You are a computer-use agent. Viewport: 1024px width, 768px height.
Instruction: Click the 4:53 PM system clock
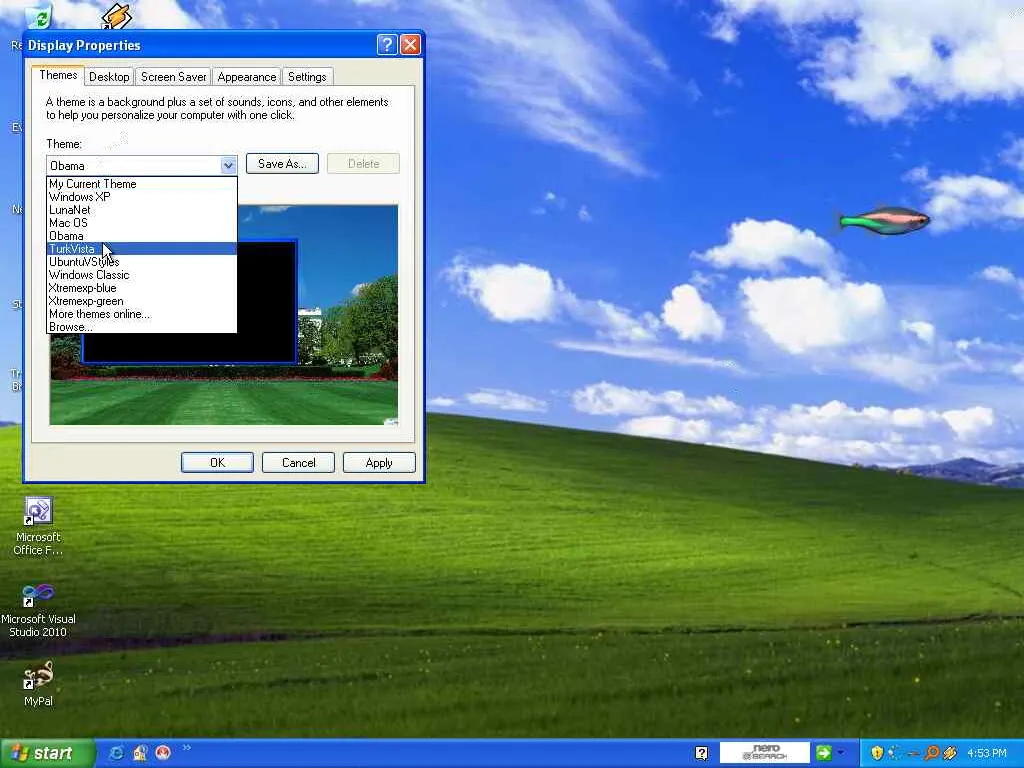pos(987,753)
